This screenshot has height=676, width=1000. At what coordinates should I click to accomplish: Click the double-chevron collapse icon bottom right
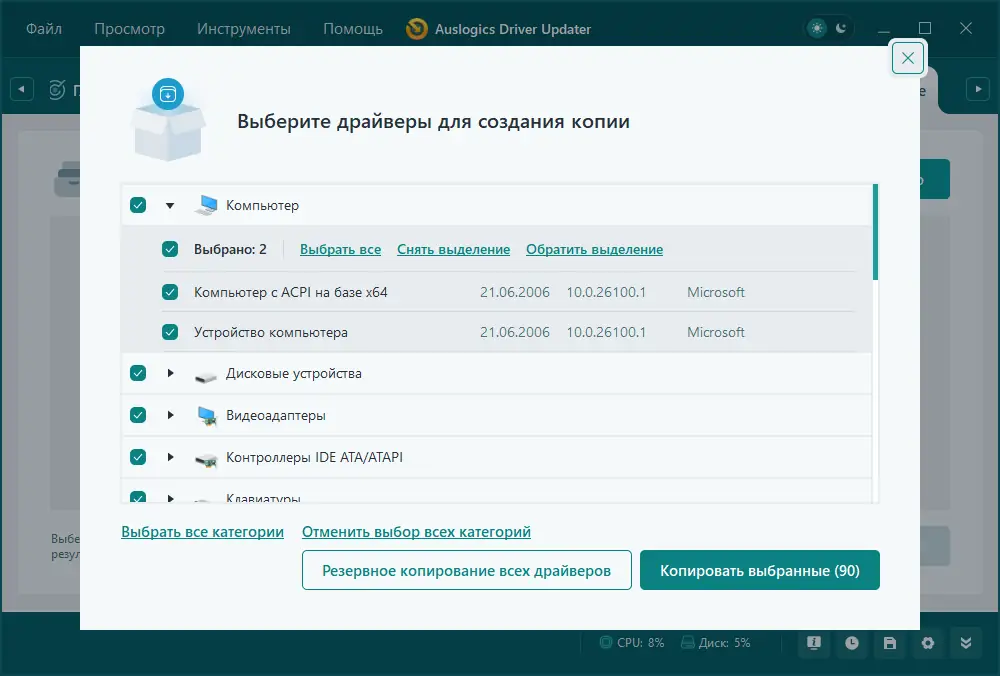[x=966, y=644]
